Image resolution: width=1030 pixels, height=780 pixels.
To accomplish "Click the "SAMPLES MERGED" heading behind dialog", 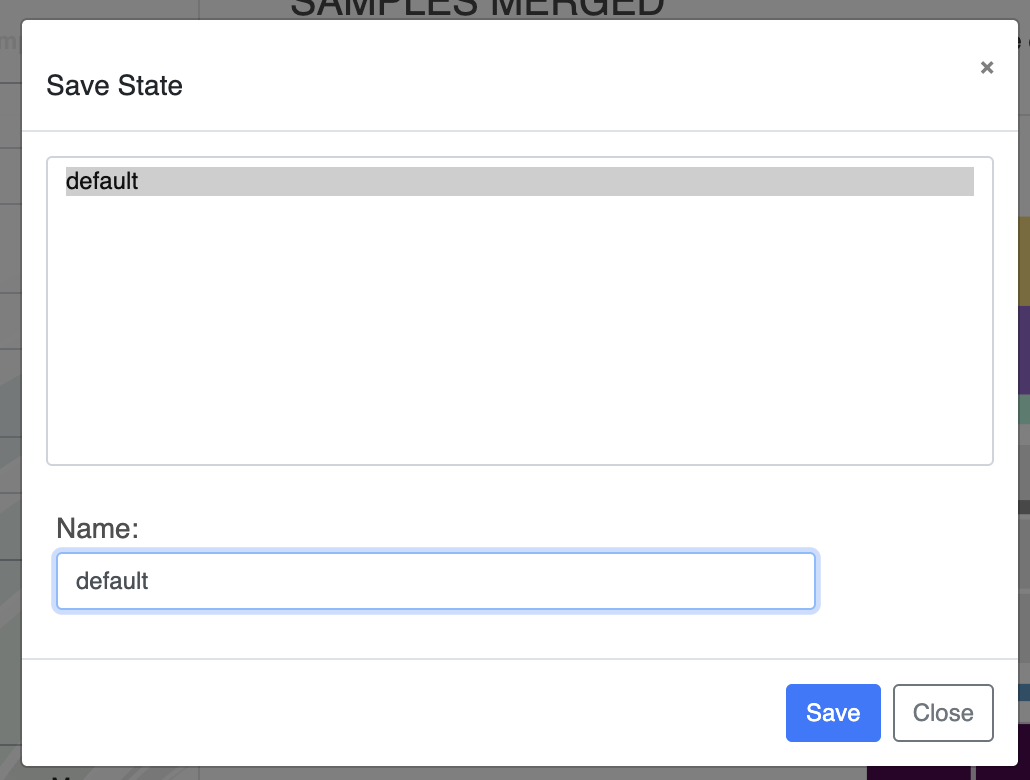I will pyautogui.click(x=477, y=9).
